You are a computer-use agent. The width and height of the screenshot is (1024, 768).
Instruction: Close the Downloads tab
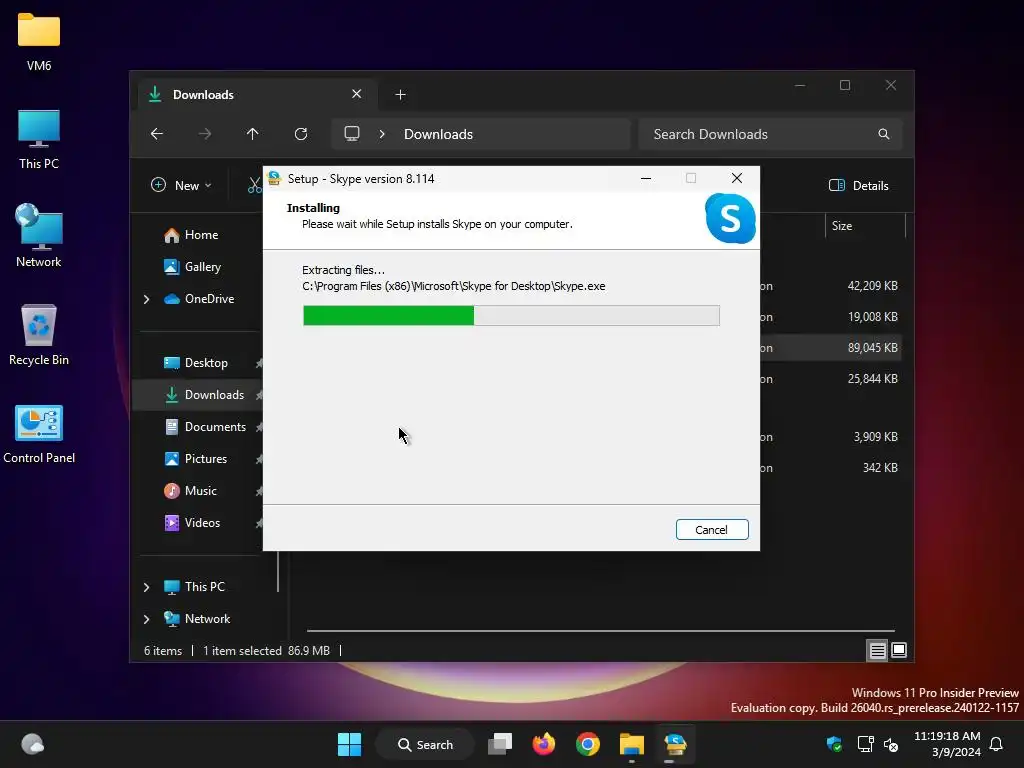(x=357, y=94)
